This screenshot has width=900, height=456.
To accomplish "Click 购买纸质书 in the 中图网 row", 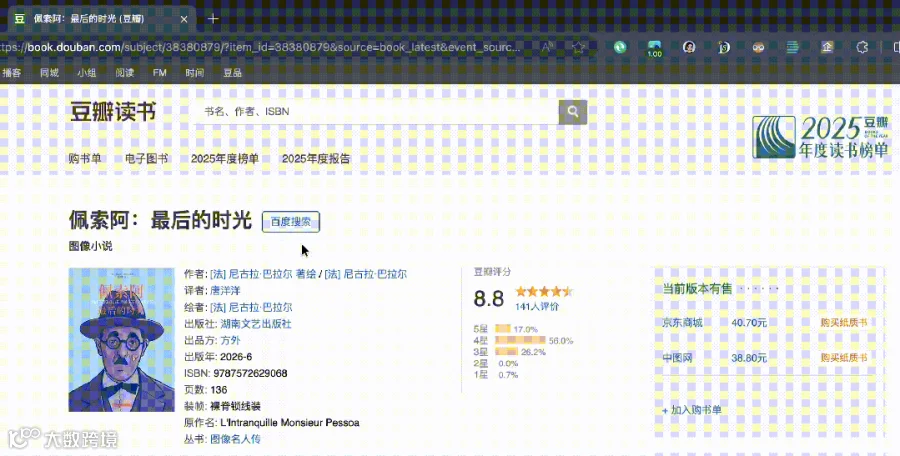I will [844, 358].
